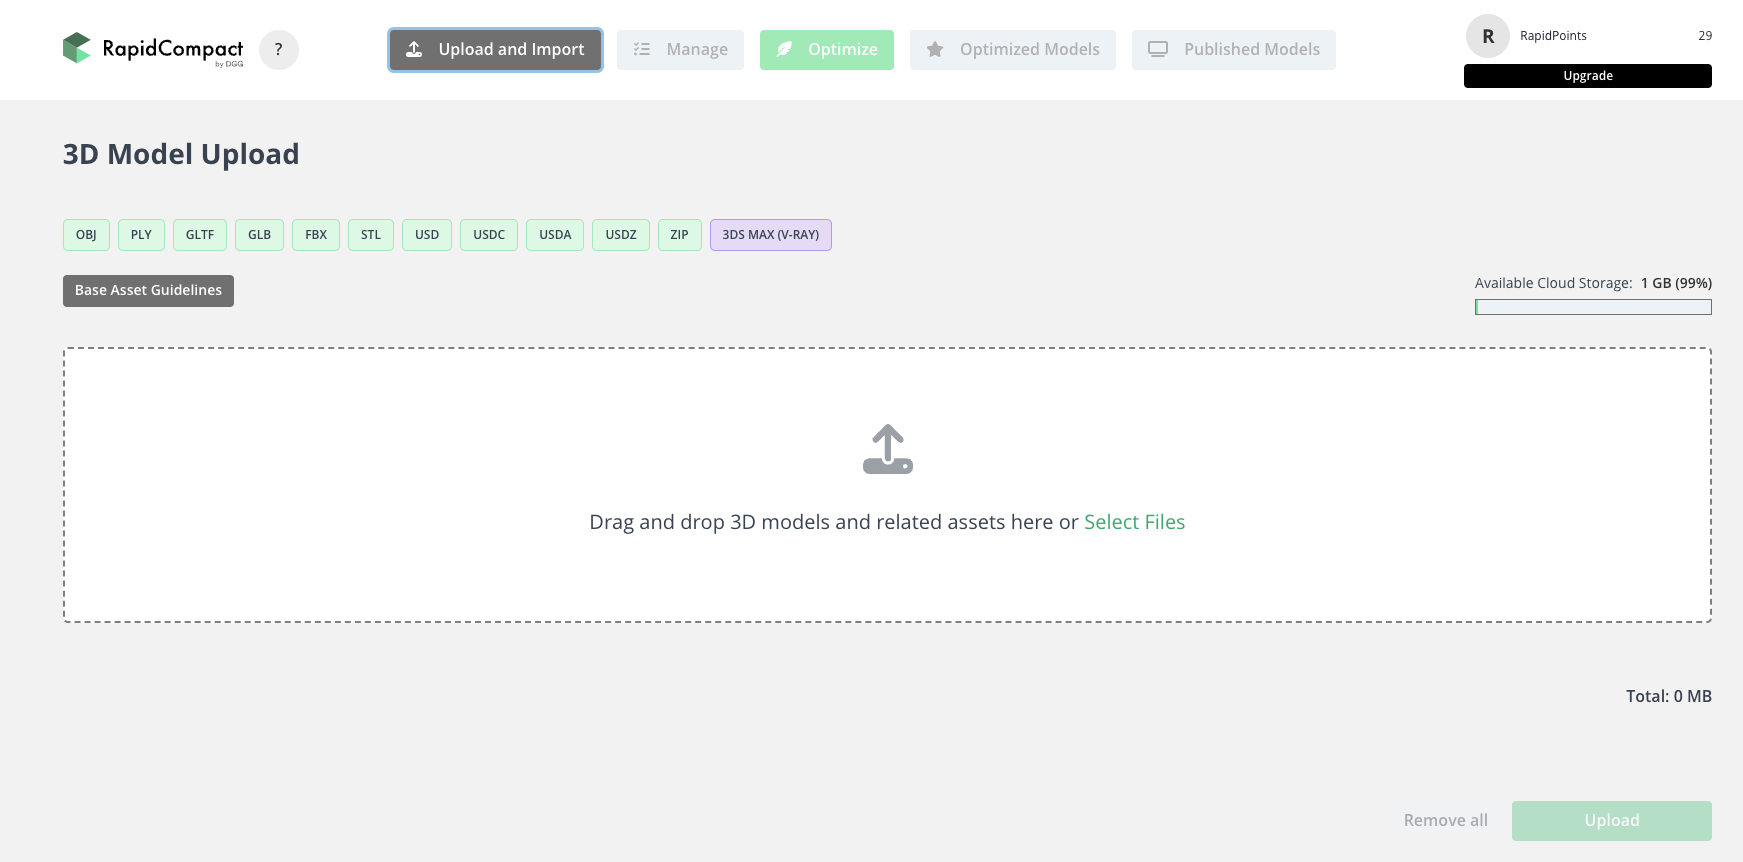Select the 3DS MAX (V-RAY) tag
The width and height of the screenshot is (1743, 862).
tap(770, 235)
